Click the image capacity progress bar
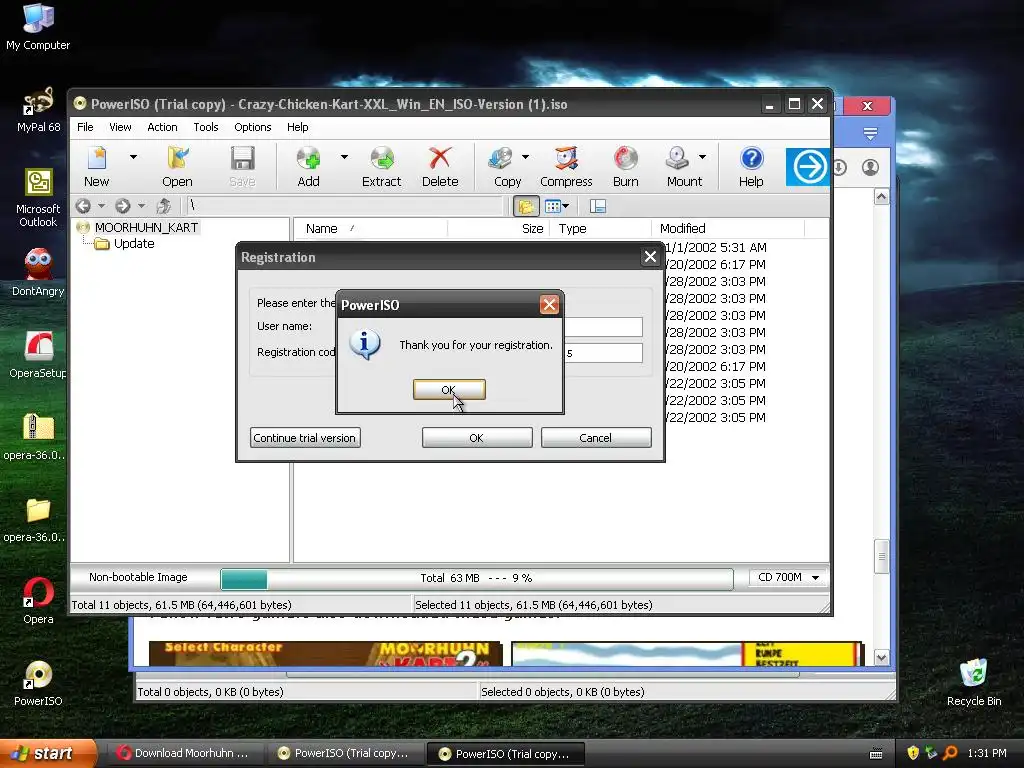 [477, 579]
